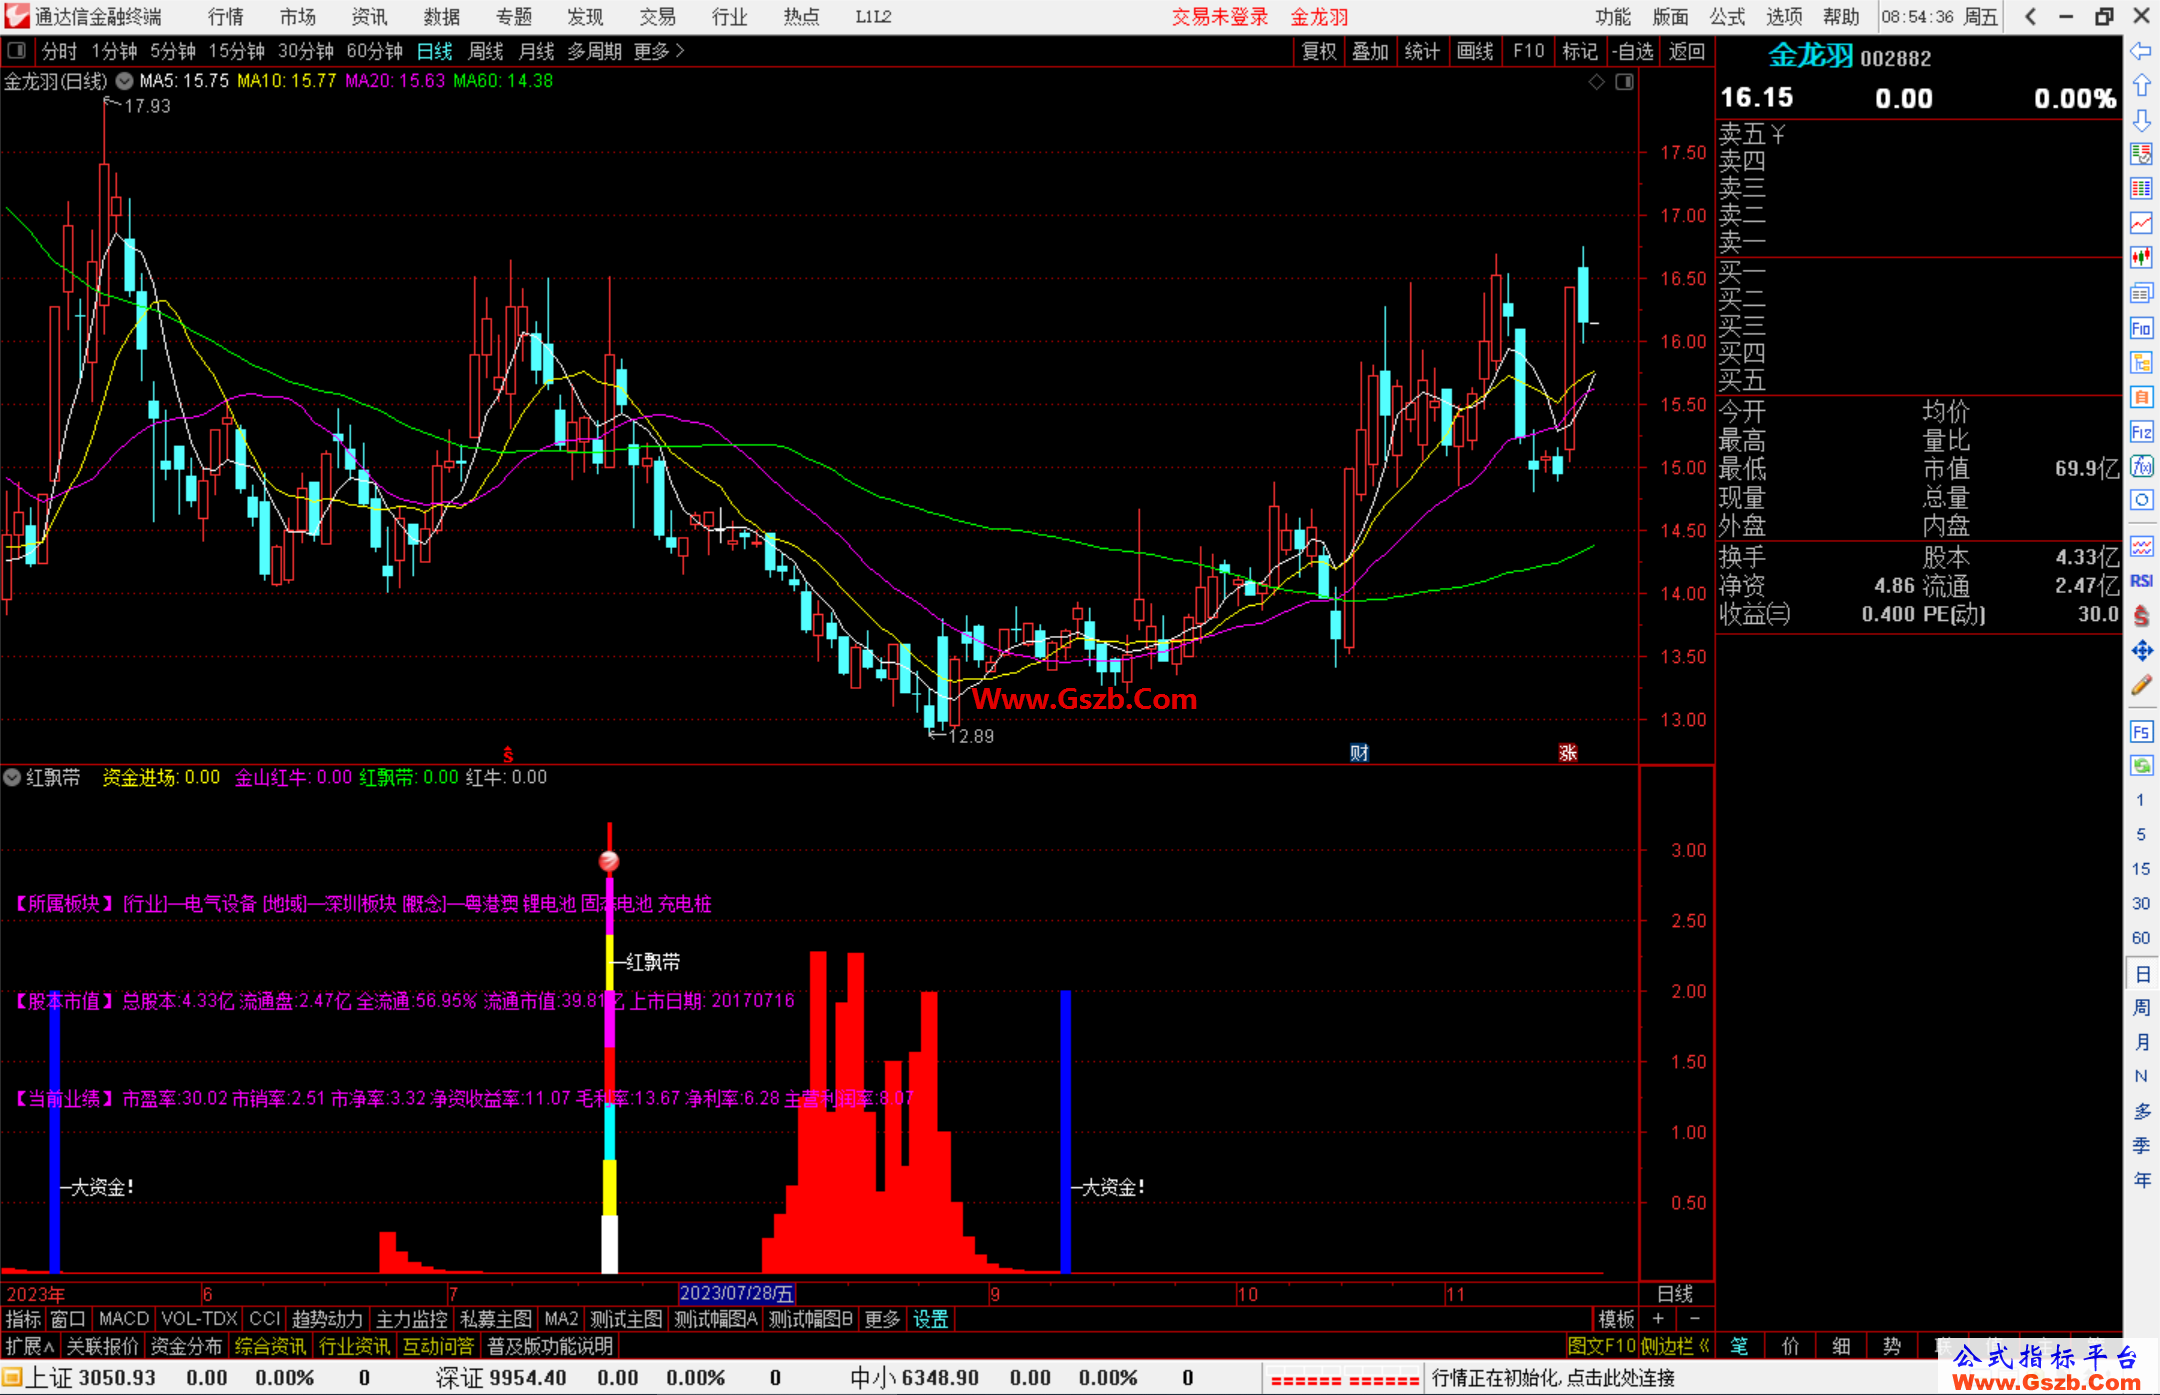Select weekly 周 period in right sidebar
Image resolution: width=2160 pixels, height=1395 pixels.
2142,1007
